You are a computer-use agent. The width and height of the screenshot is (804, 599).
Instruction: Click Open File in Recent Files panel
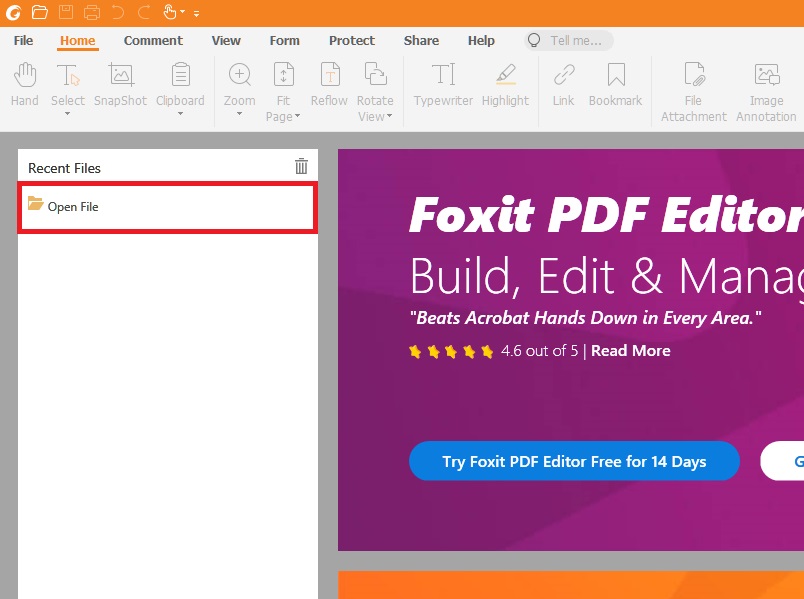168,207
